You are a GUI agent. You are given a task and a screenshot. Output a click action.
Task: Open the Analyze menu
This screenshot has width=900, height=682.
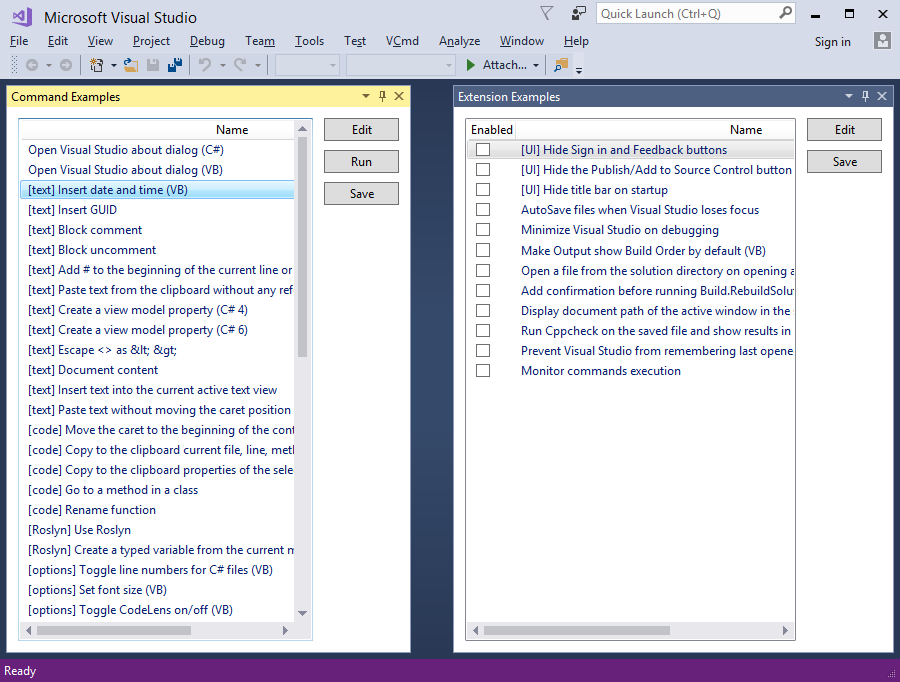[x=459, y=41]
